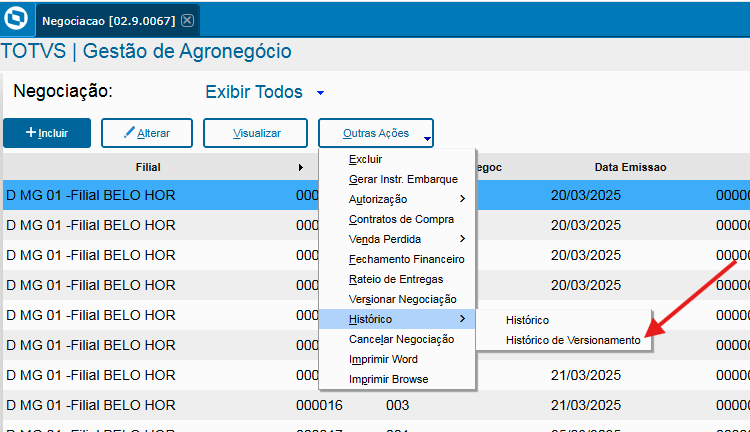The image size is (750, 432).
Task: Open the Exibir Todos filter dropdown
Action: [x=320, y=93]
